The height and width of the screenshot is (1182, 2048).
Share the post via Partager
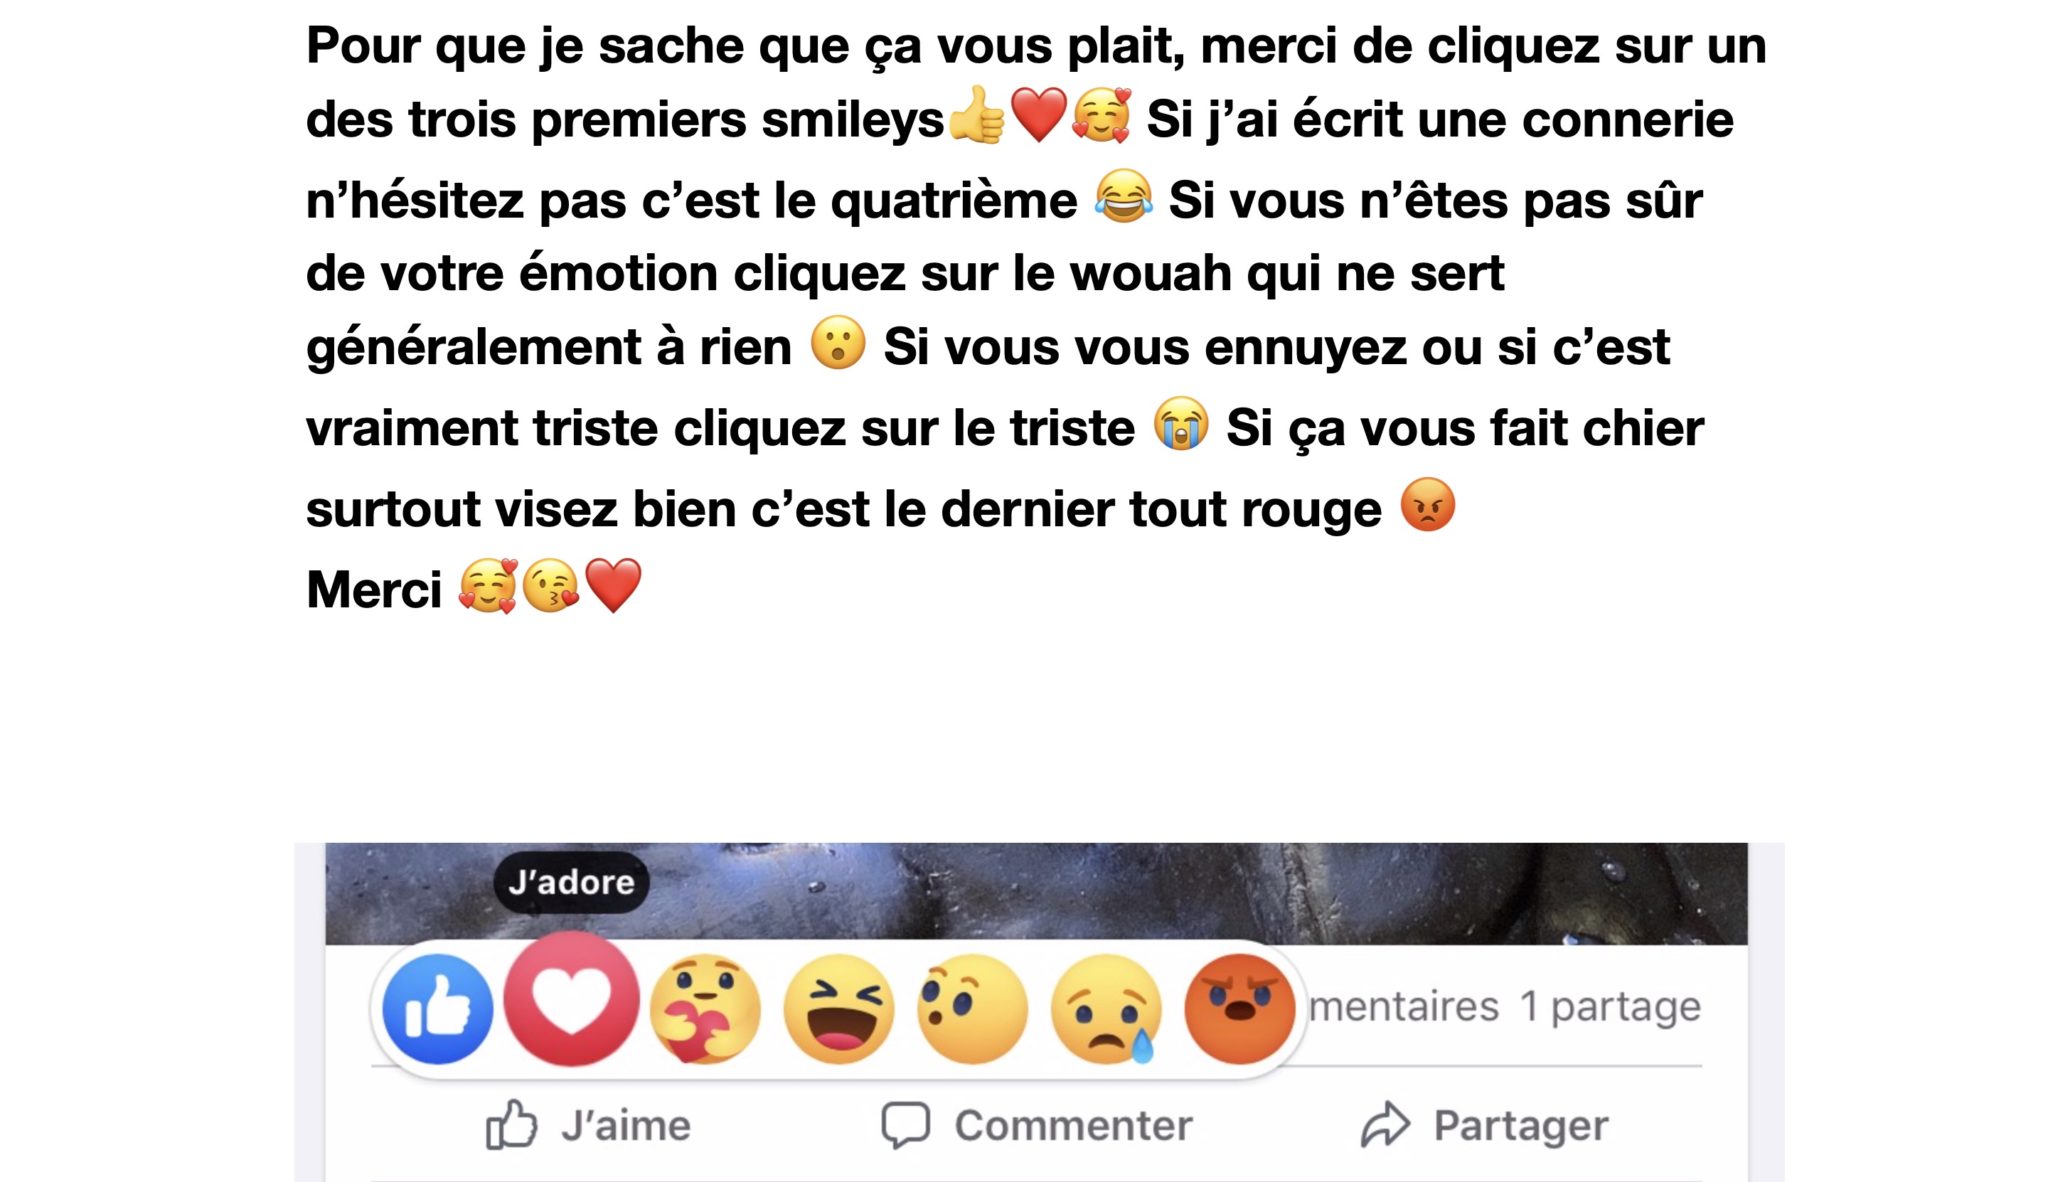[1485, 1125]
